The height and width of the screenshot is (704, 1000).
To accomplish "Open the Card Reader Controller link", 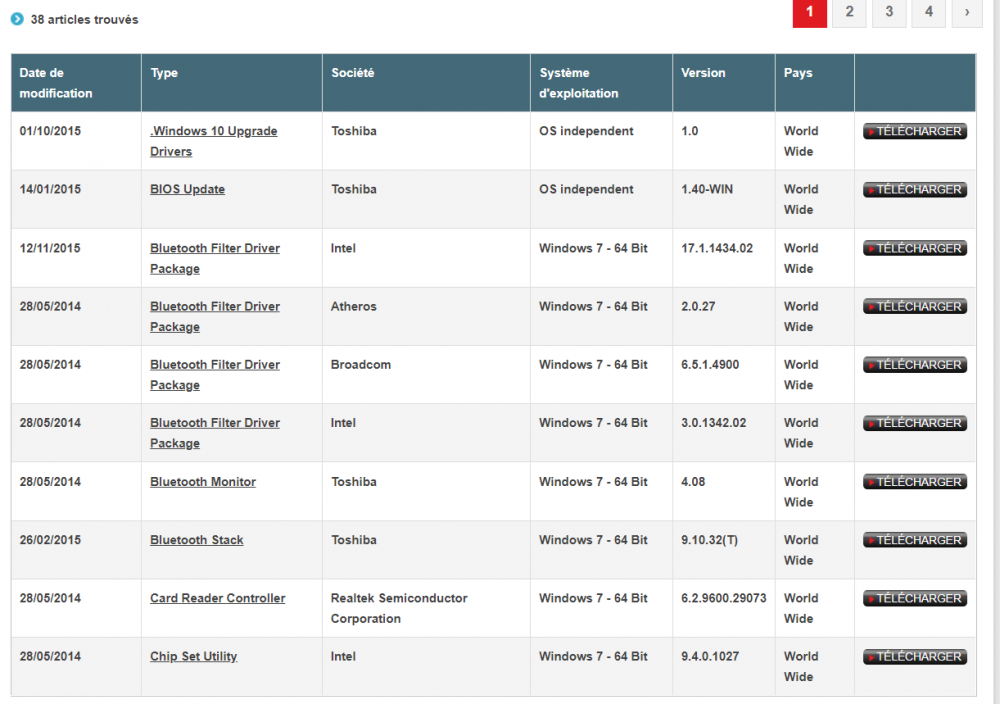I will tap(217, 598).
